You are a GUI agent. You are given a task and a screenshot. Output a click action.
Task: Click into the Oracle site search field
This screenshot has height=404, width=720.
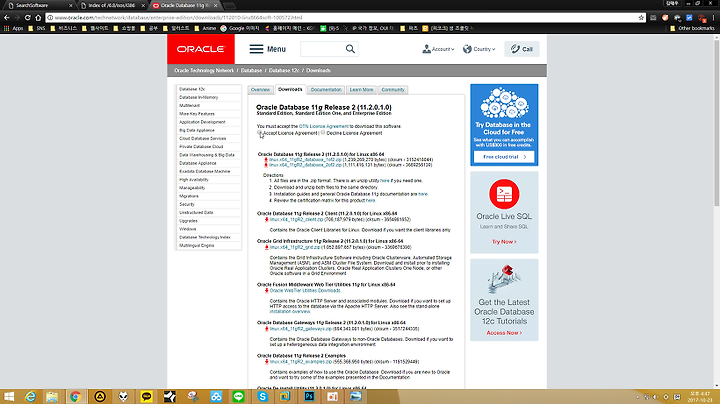[x=323, y=49]
